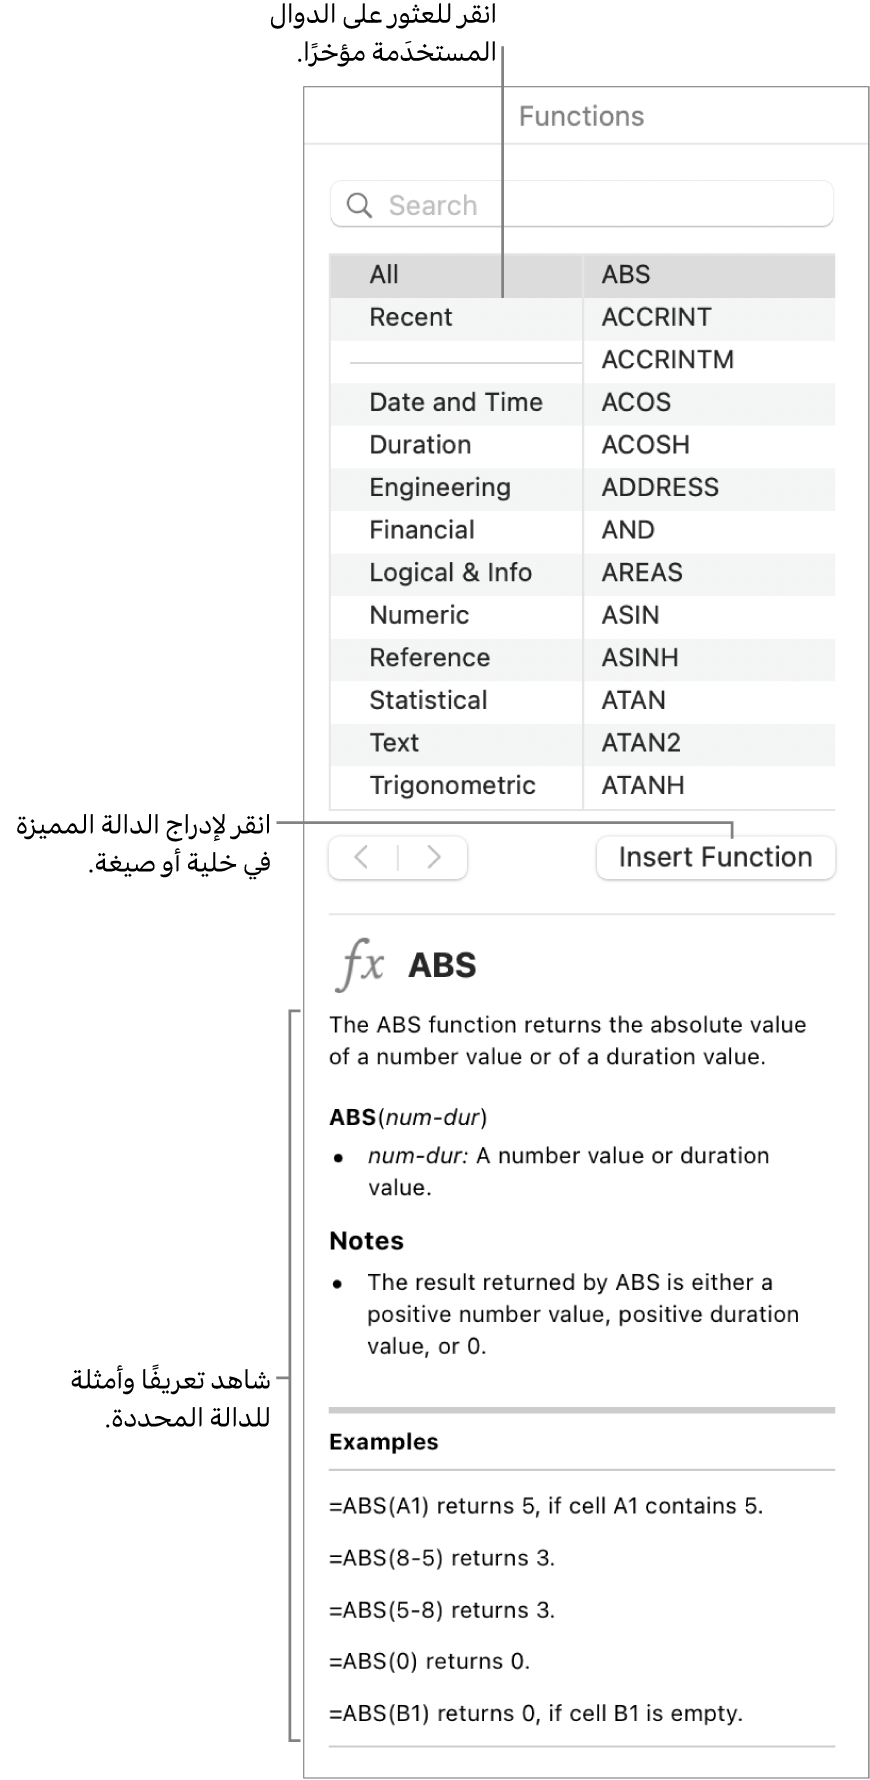This screenshot has height=1780, width=870.
Task: Click the fx function icon
Action: 359,965
